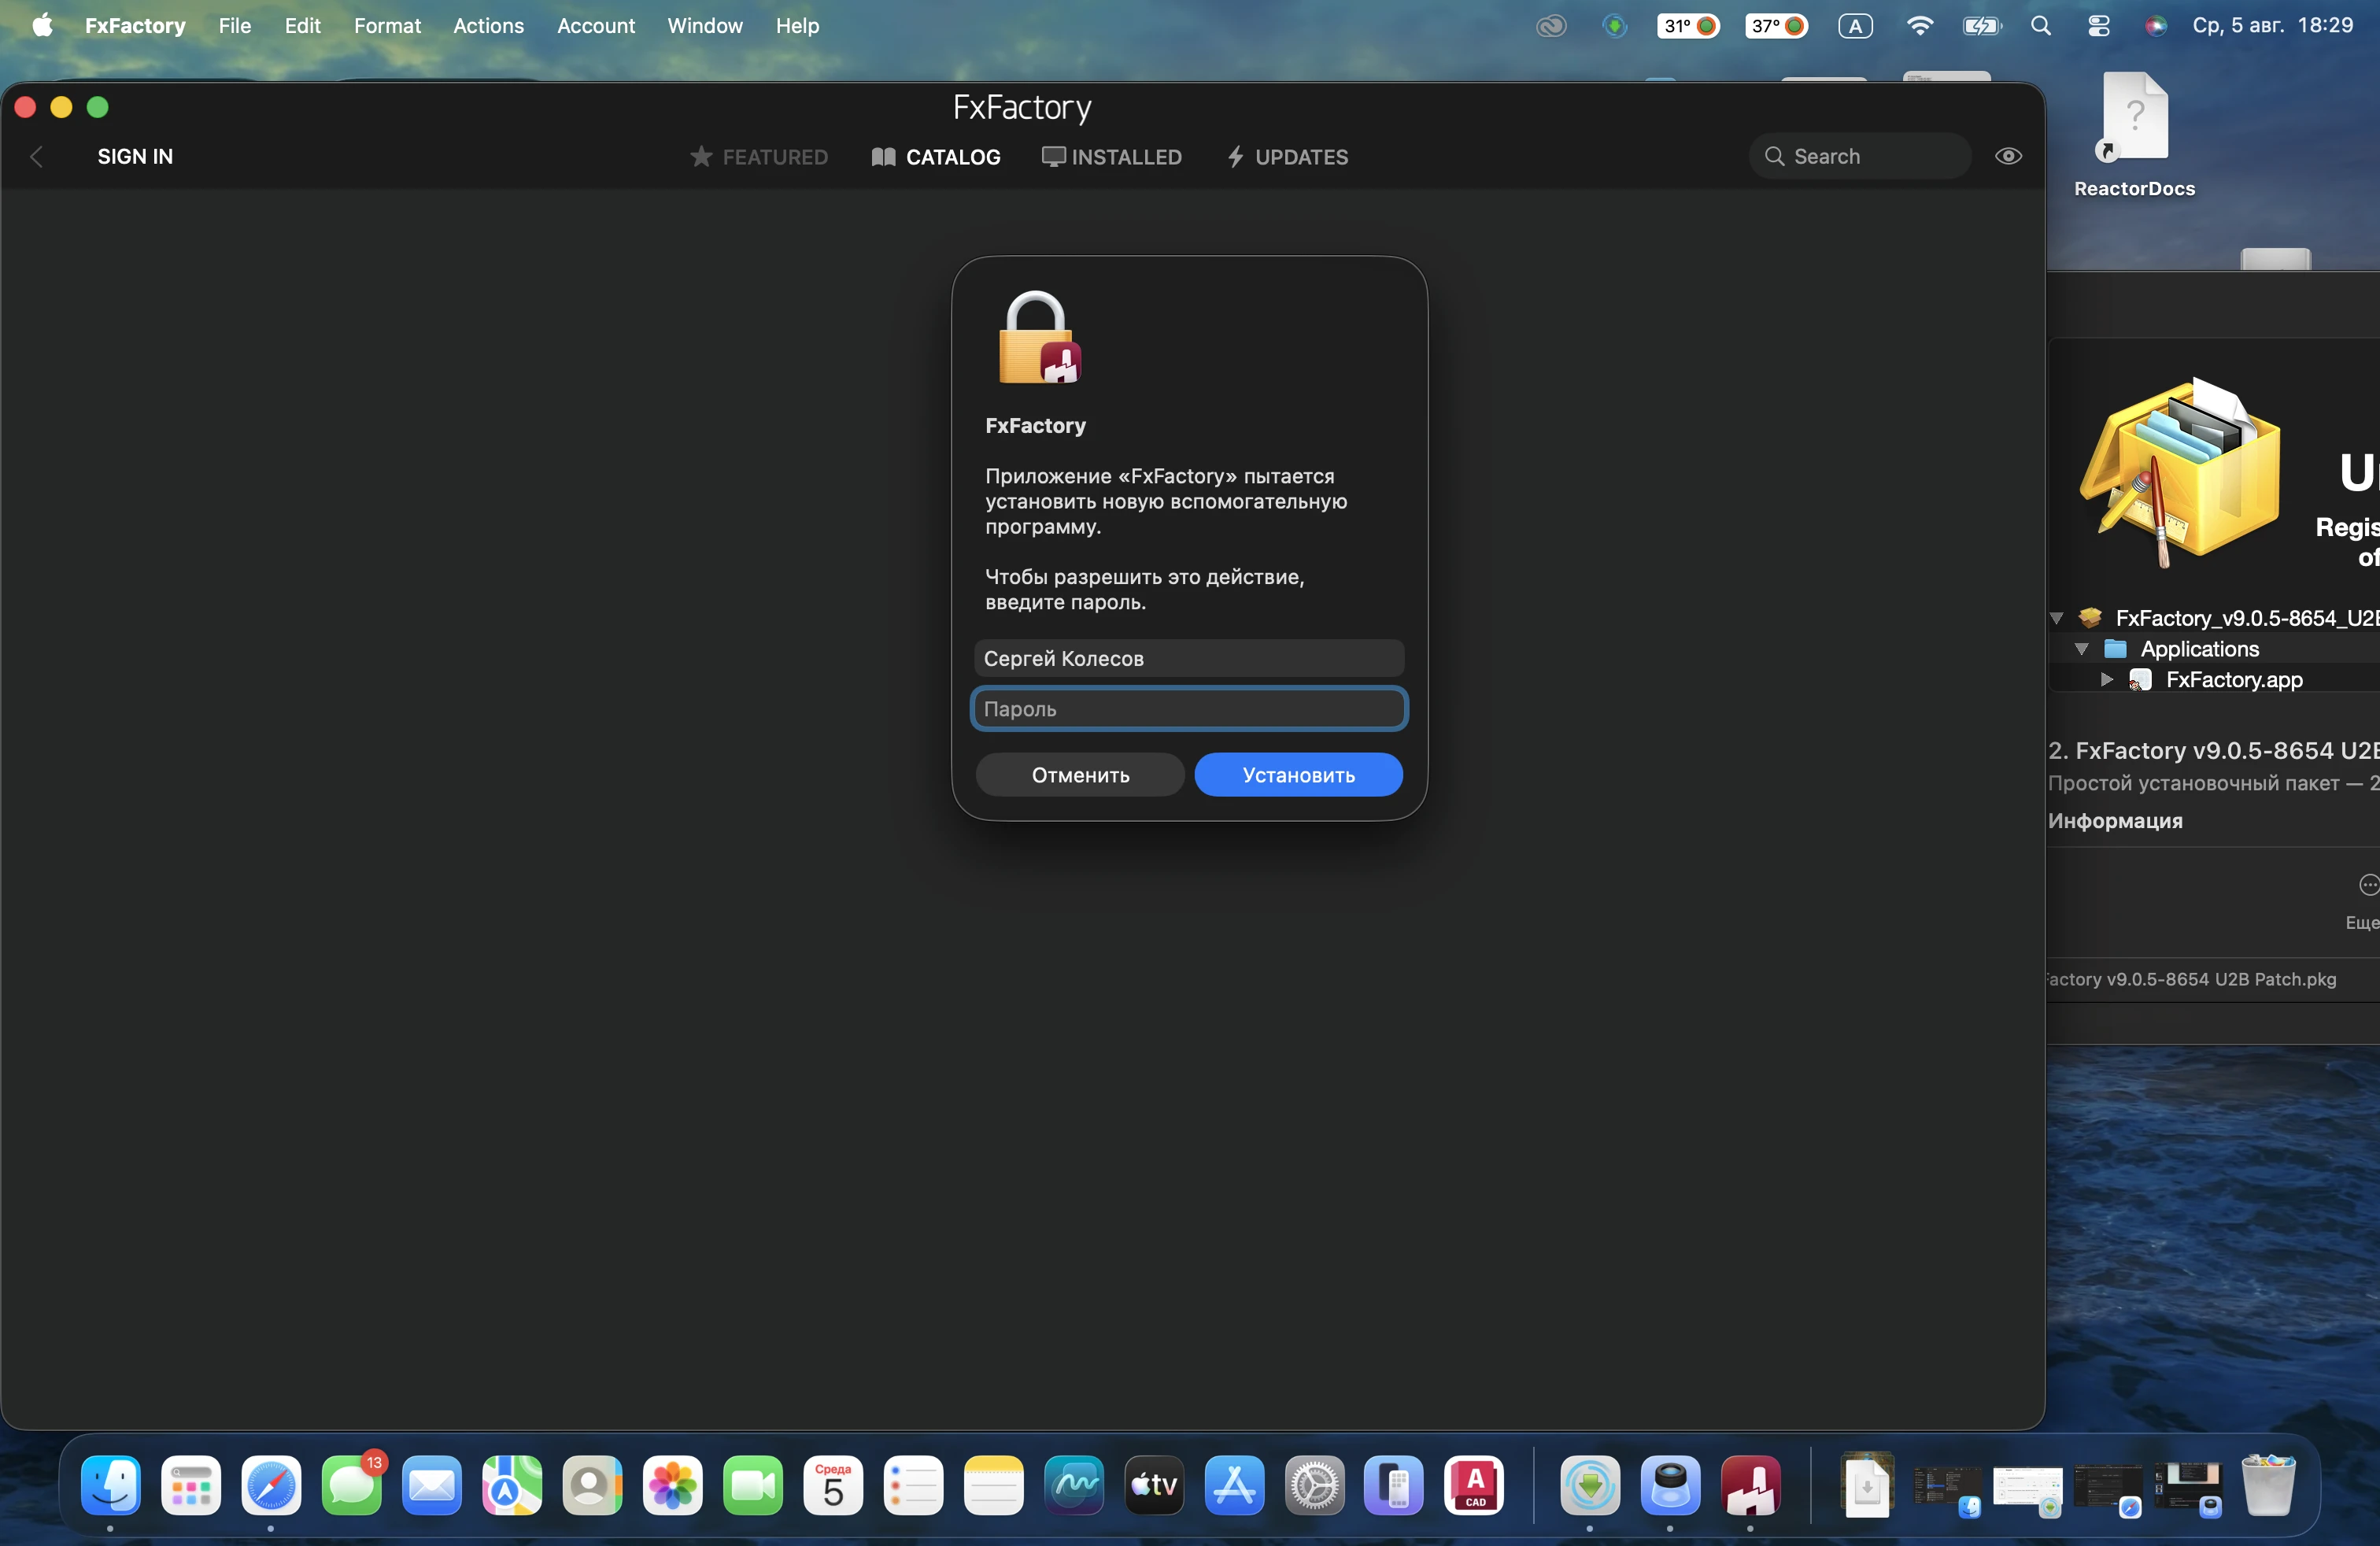
Task: Open Freeform from the Dock
Action: [1074, 1485]
